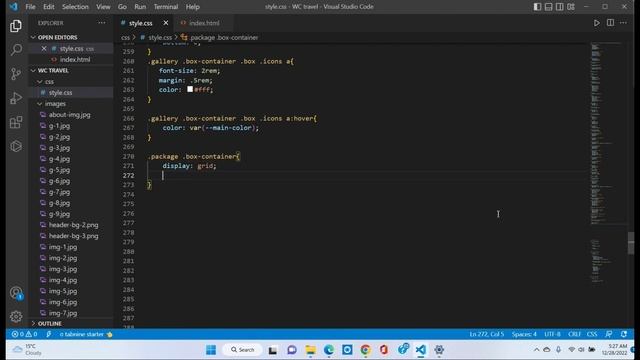The image size is (640, 360).
Task: Open g-1.jpg in explorer
Action: [59, 126]
